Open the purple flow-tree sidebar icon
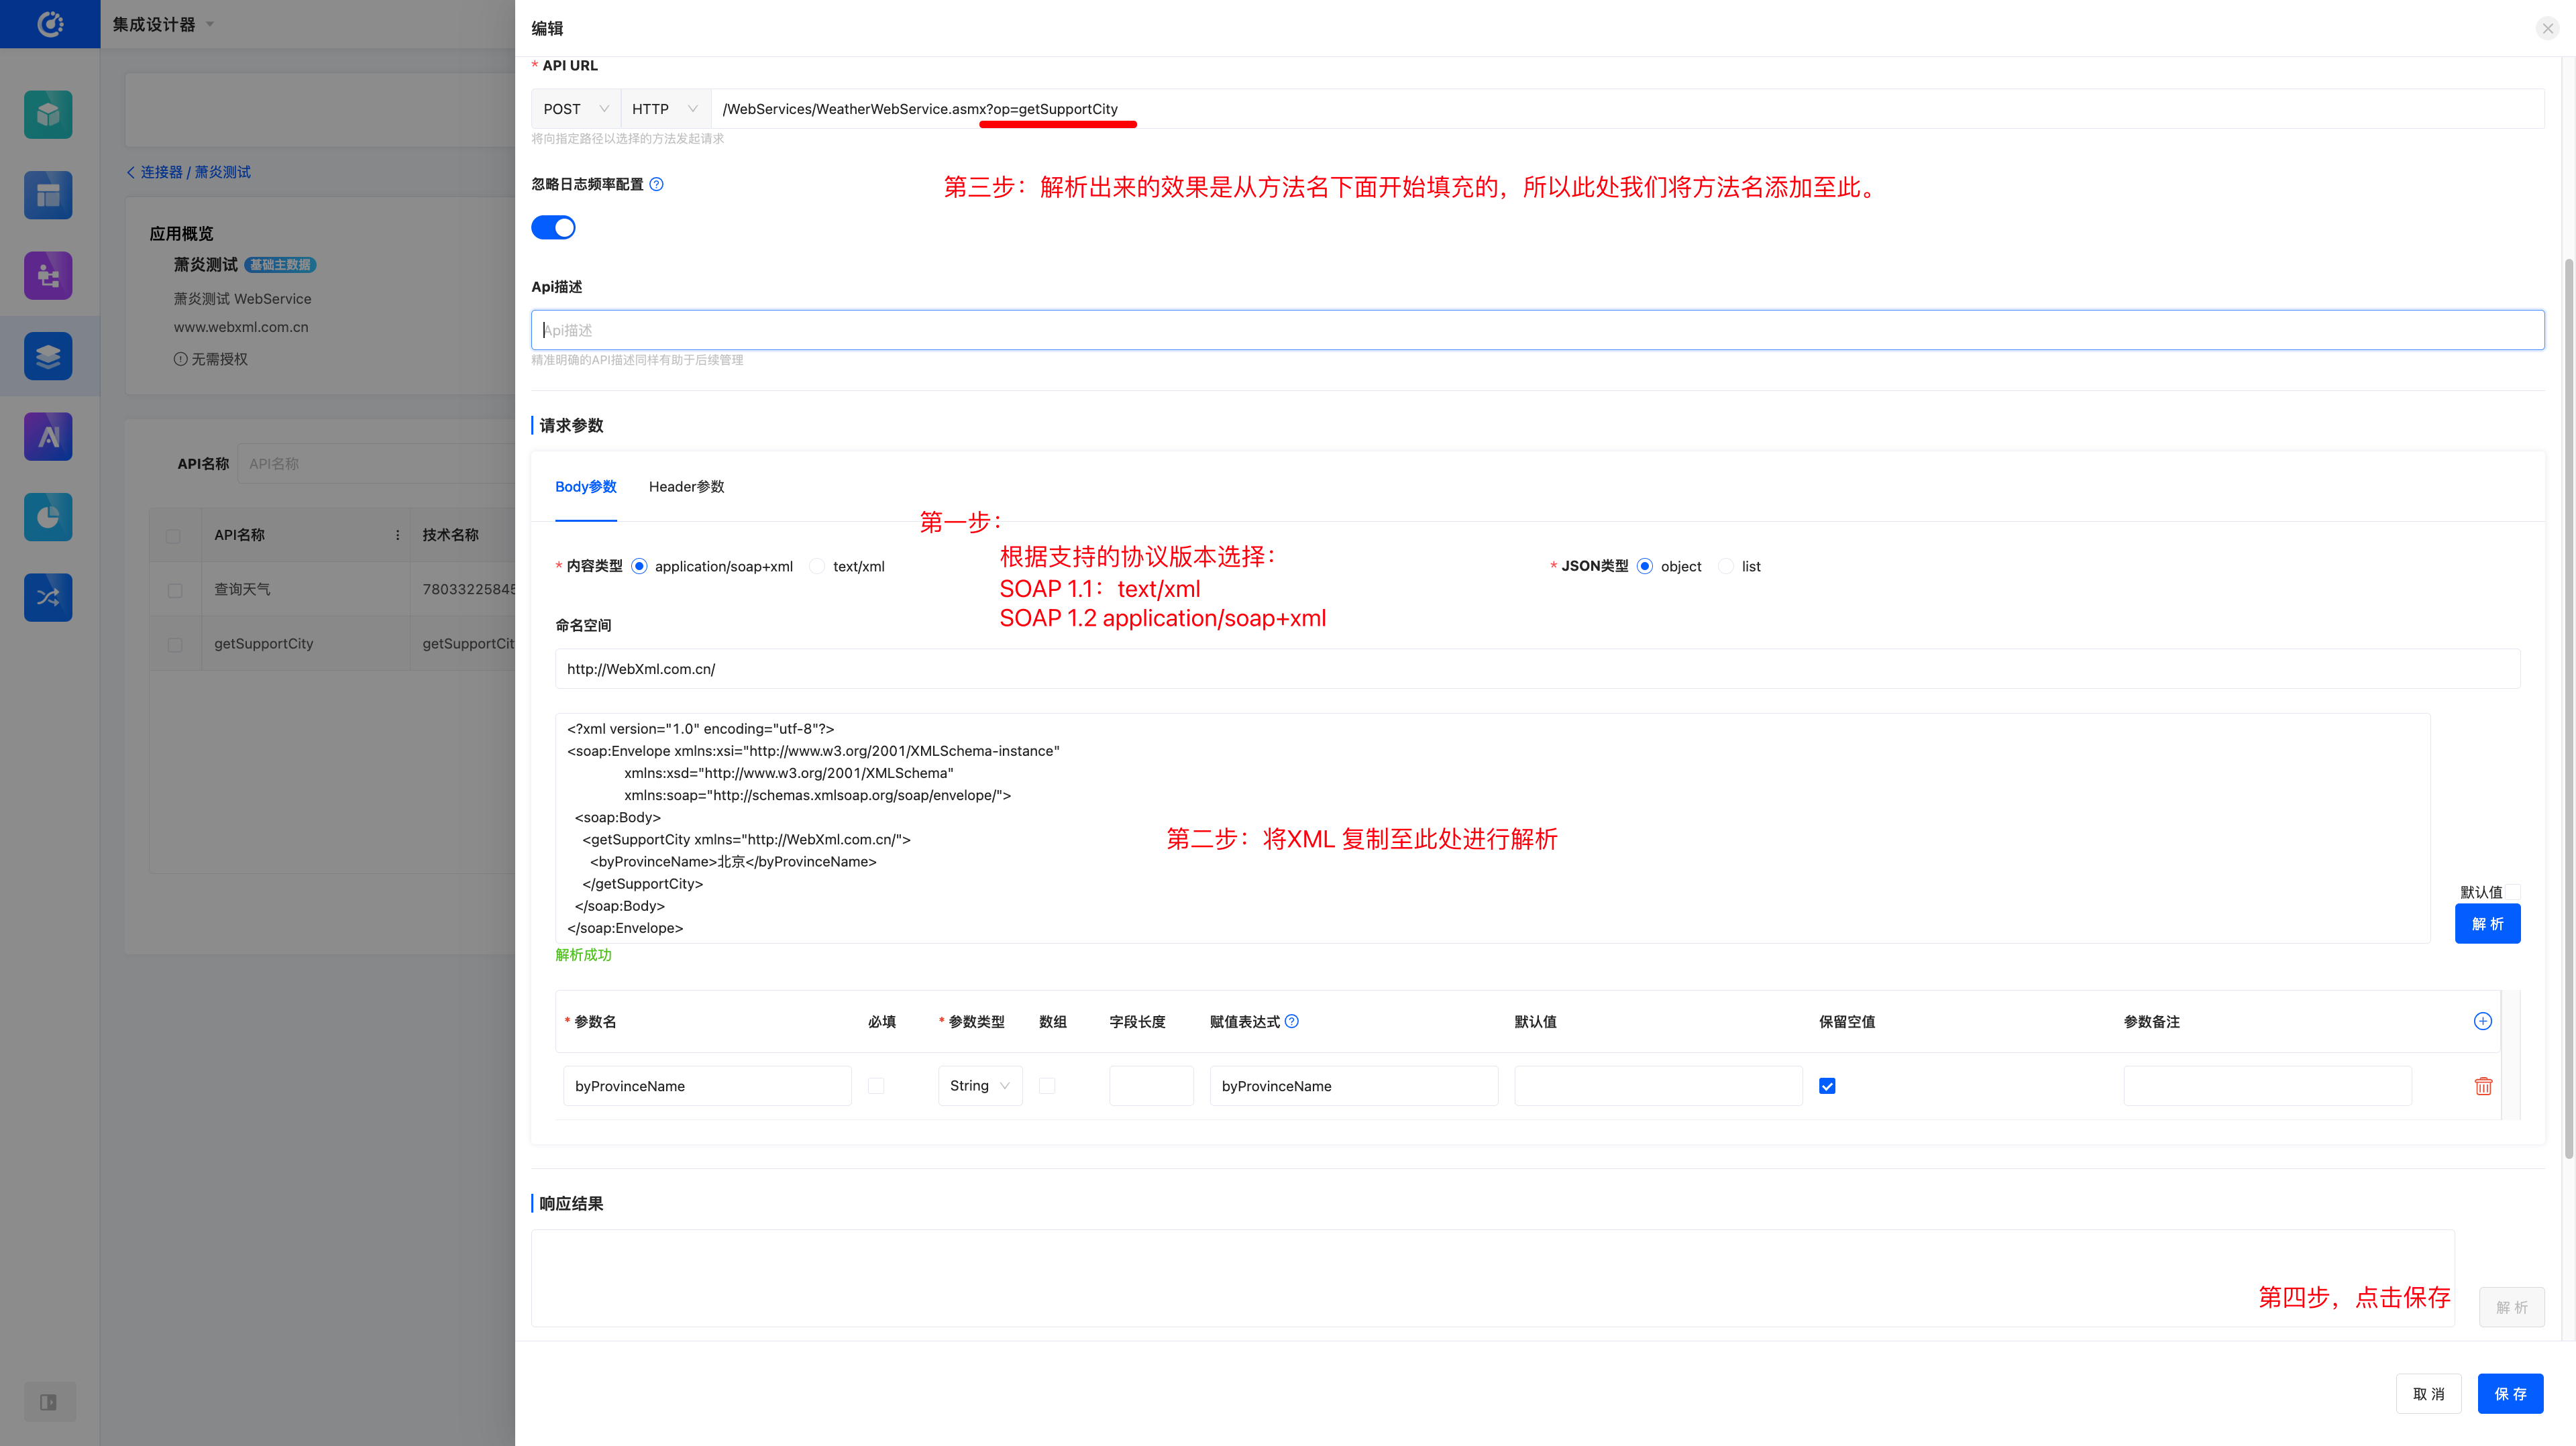Screen dimensions: 2576x1446 (48, 275)
